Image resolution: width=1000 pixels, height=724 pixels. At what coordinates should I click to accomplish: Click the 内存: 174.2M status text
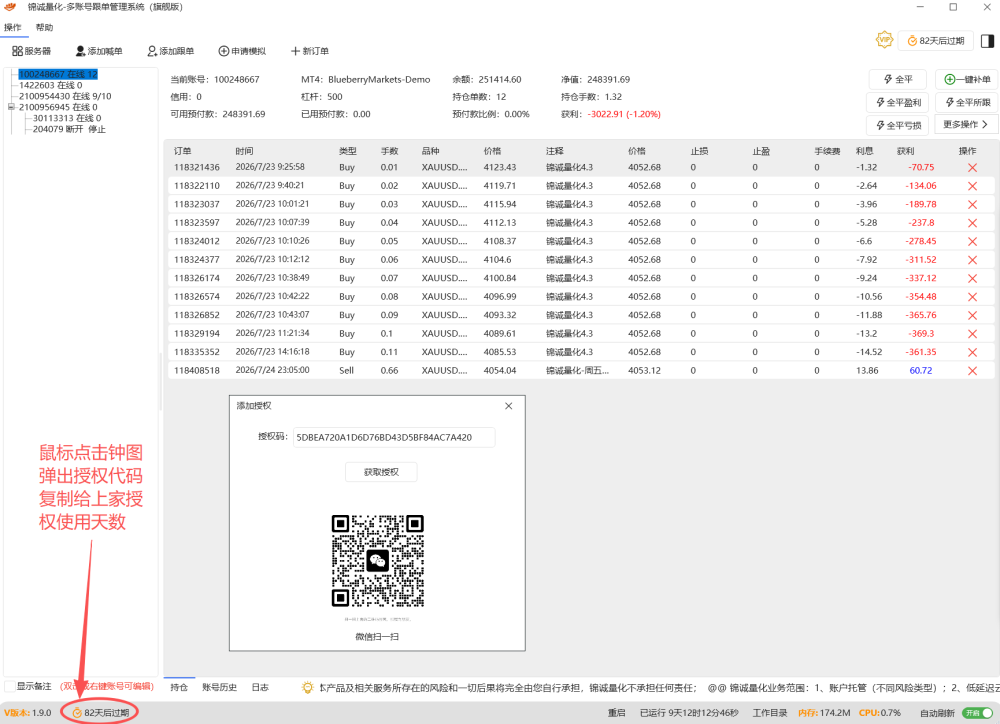click(x=824, y=713)
